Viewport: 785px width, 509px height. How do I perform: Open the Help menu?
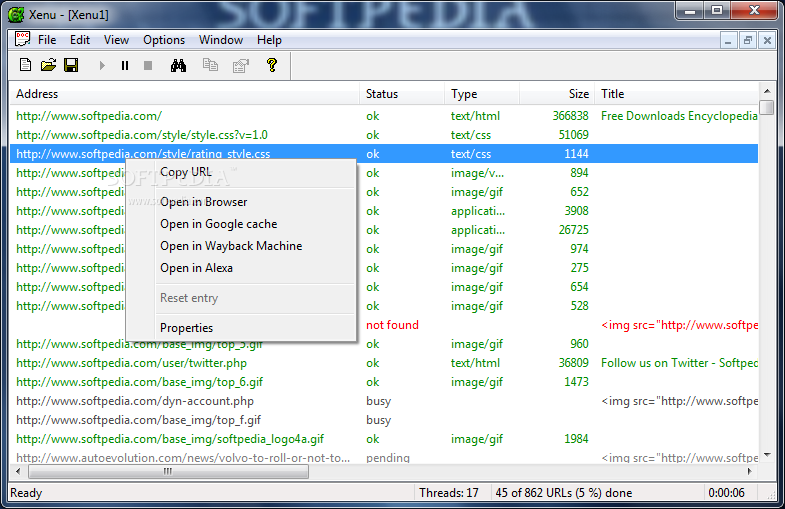269,40
